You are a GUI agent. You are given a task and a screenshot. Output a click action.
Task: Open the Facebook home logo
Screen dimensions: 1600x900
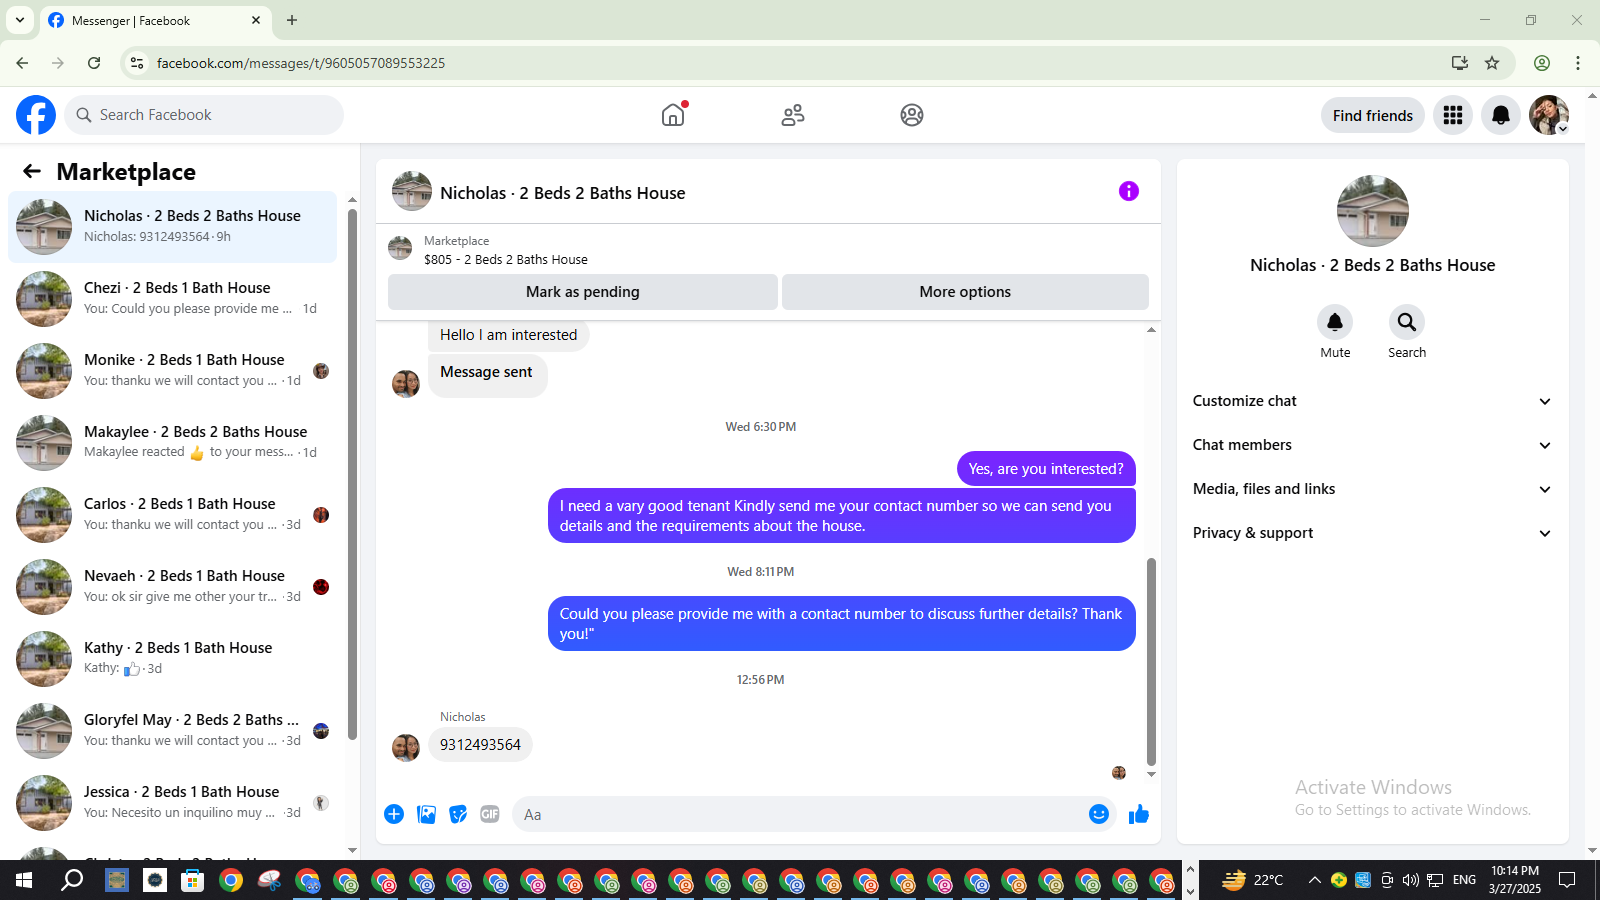[36, 115]
